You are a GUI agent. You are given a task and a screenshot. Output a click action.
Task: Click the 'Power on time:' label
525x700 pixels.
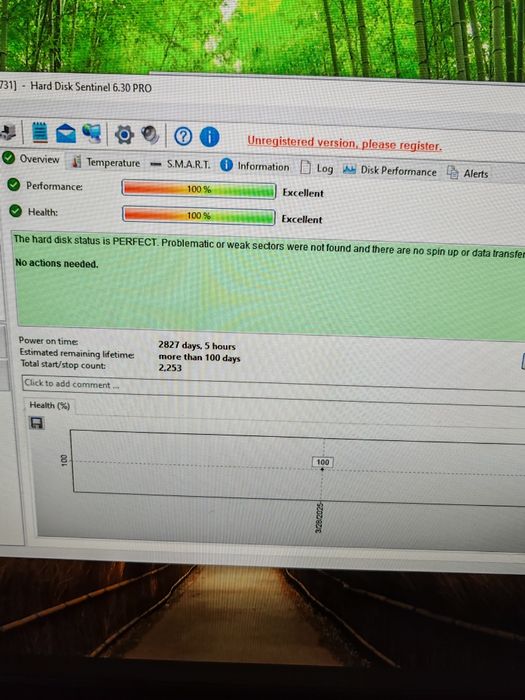[x=48, y=341]
